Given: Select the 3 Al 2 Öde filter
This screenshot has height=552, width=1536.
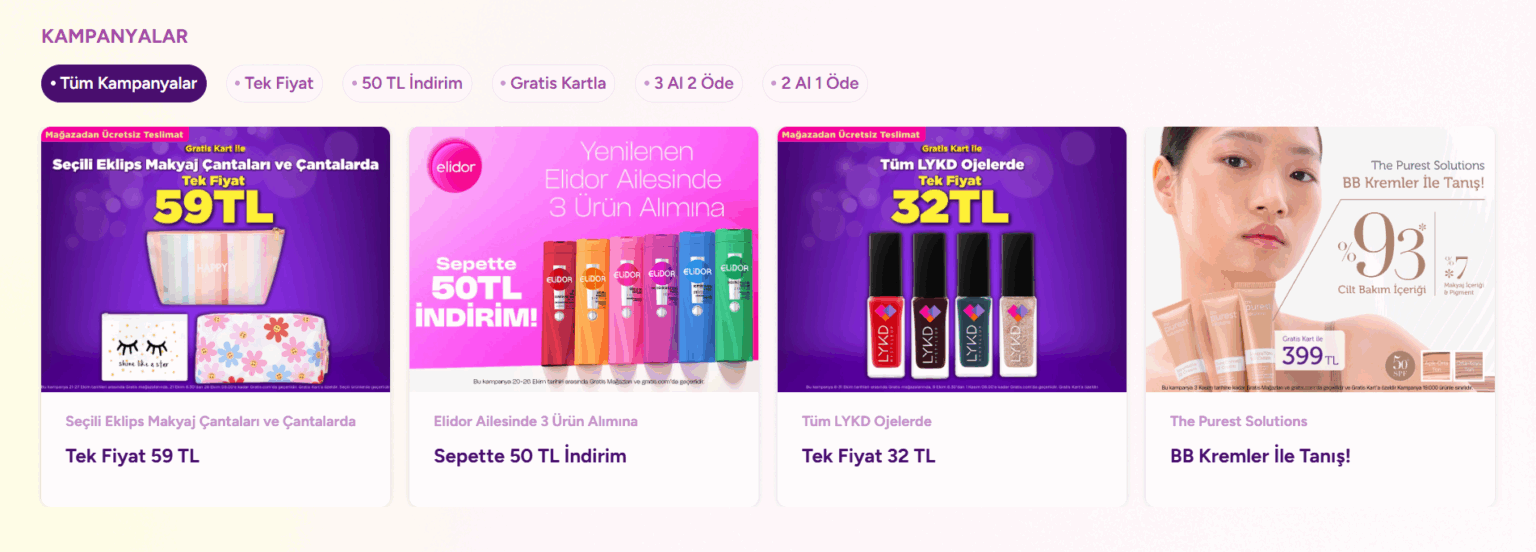Looking at the screenshot, I should pyautogui.click(x=689, y=83).
